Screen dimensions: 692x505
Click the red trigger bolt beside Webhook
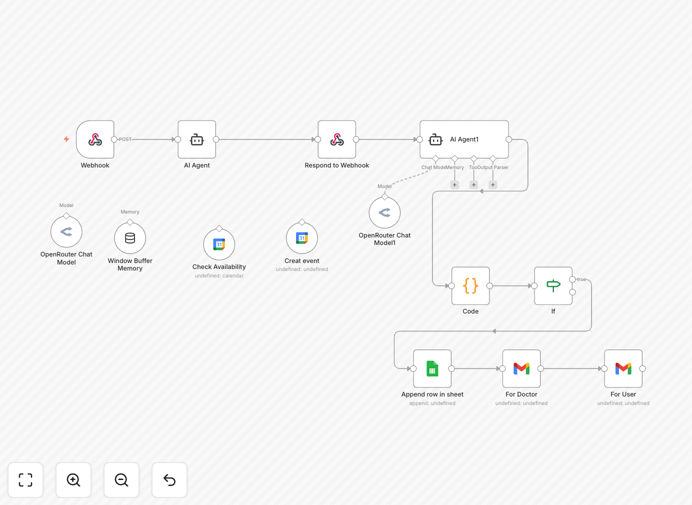tap(66, 139)
